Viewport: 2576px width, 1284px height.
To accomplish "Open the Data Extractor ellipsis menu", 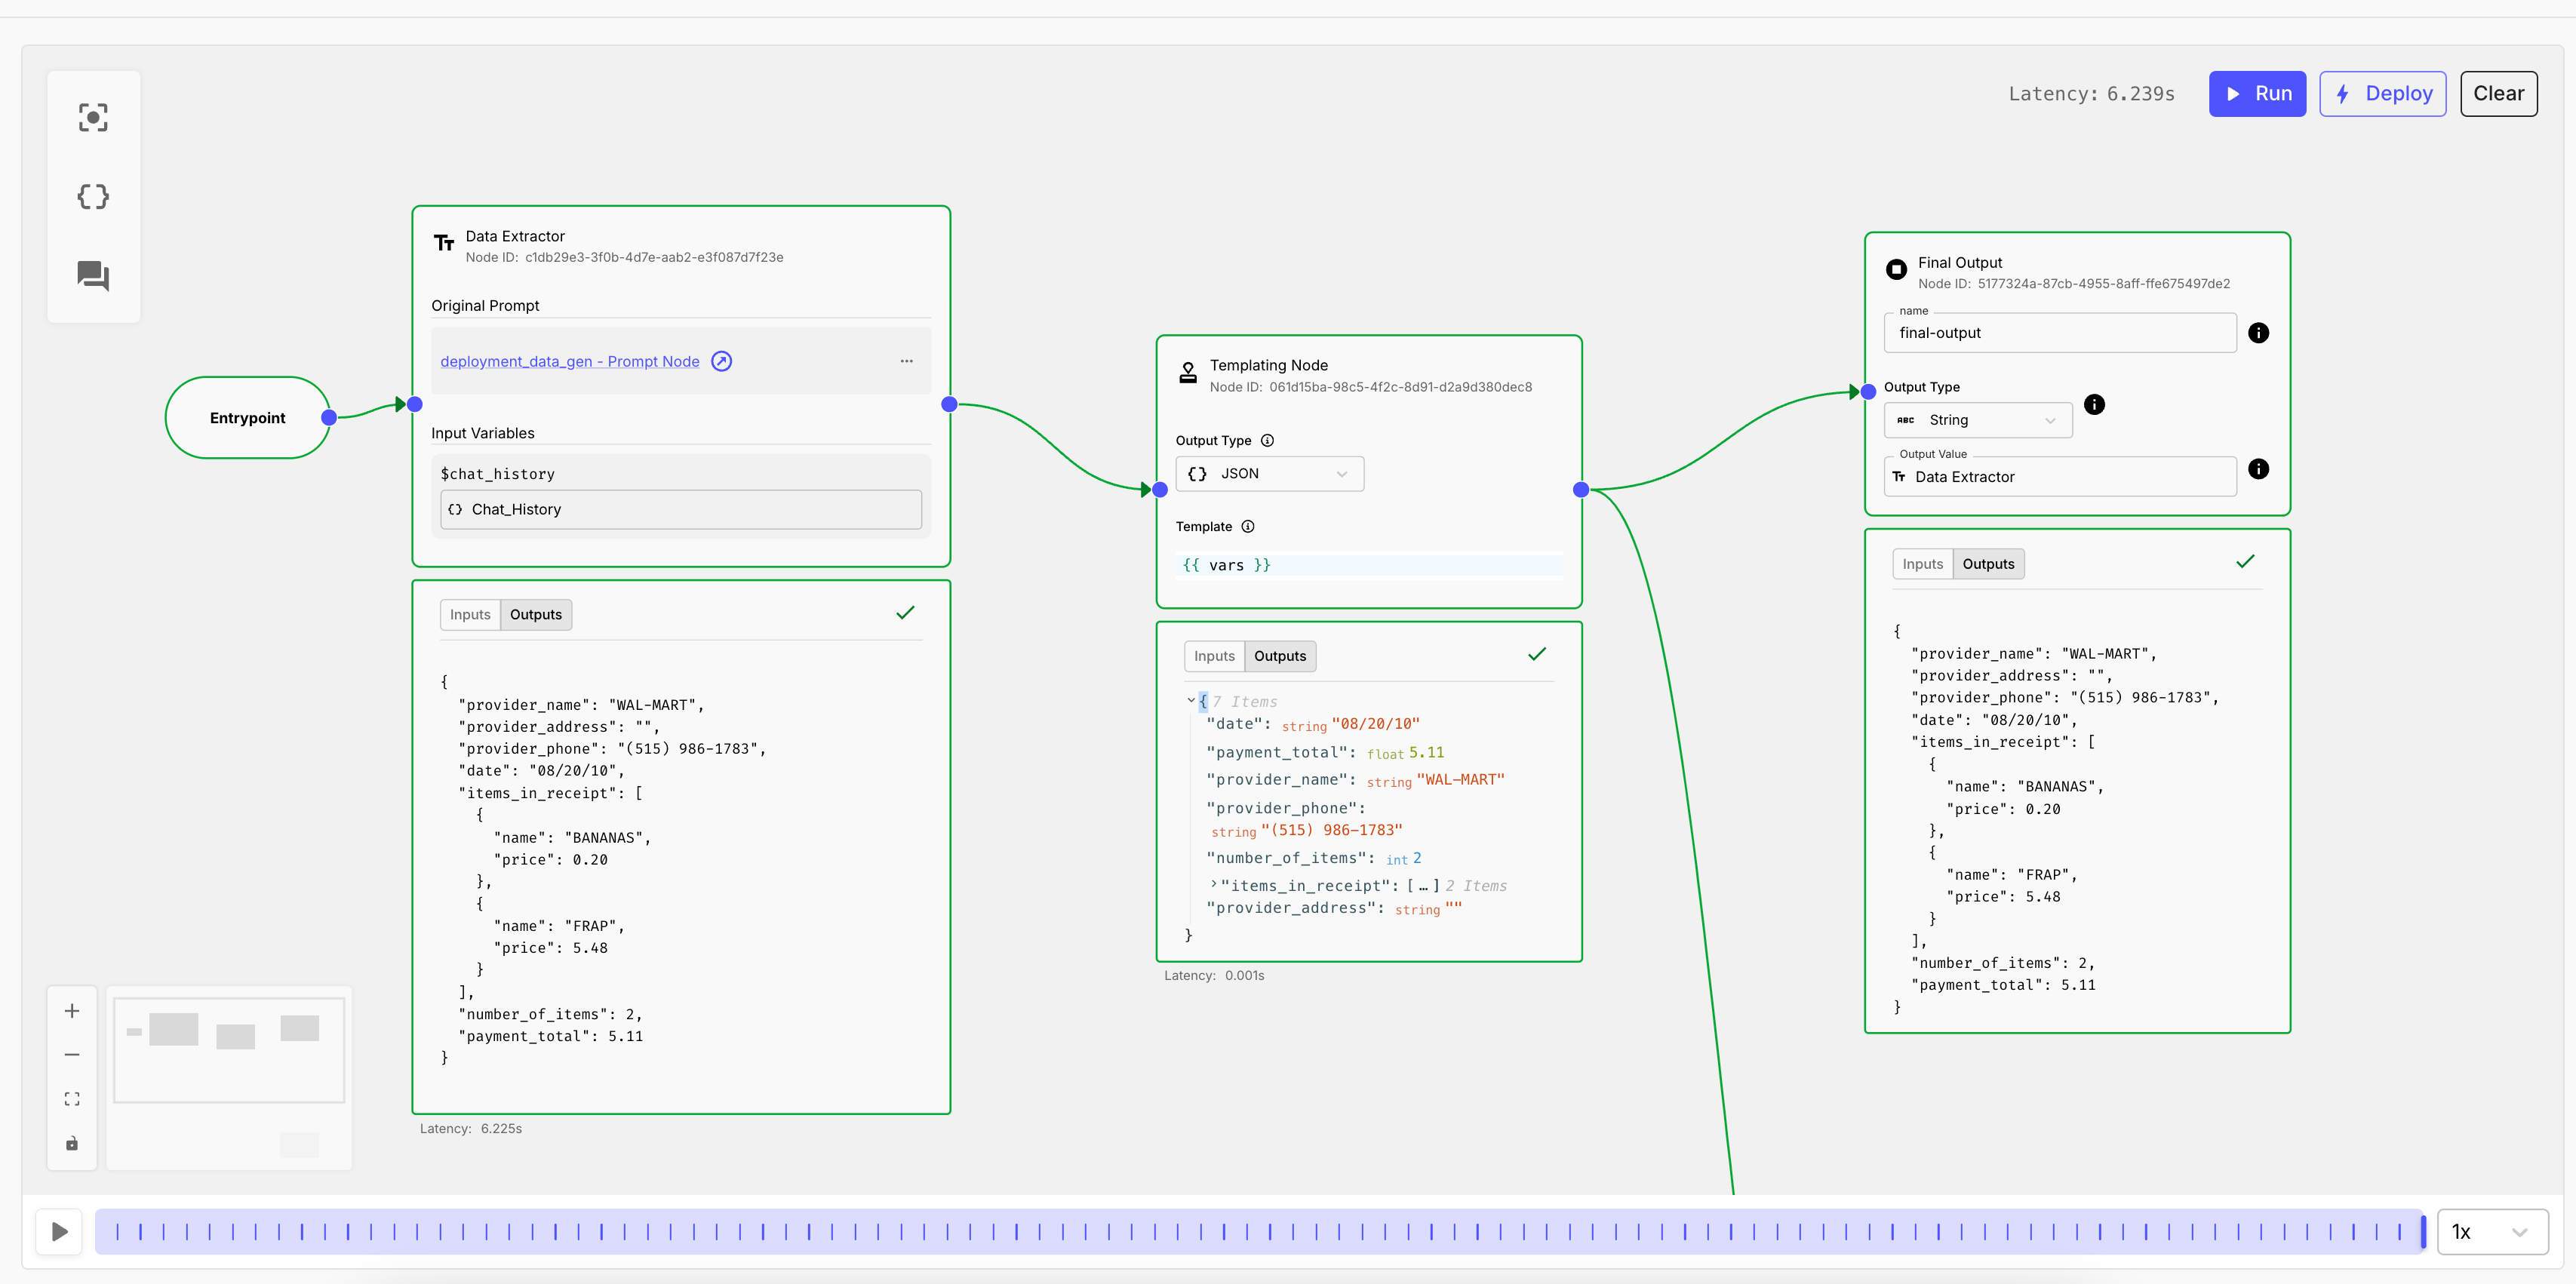I will pos(906,361).
